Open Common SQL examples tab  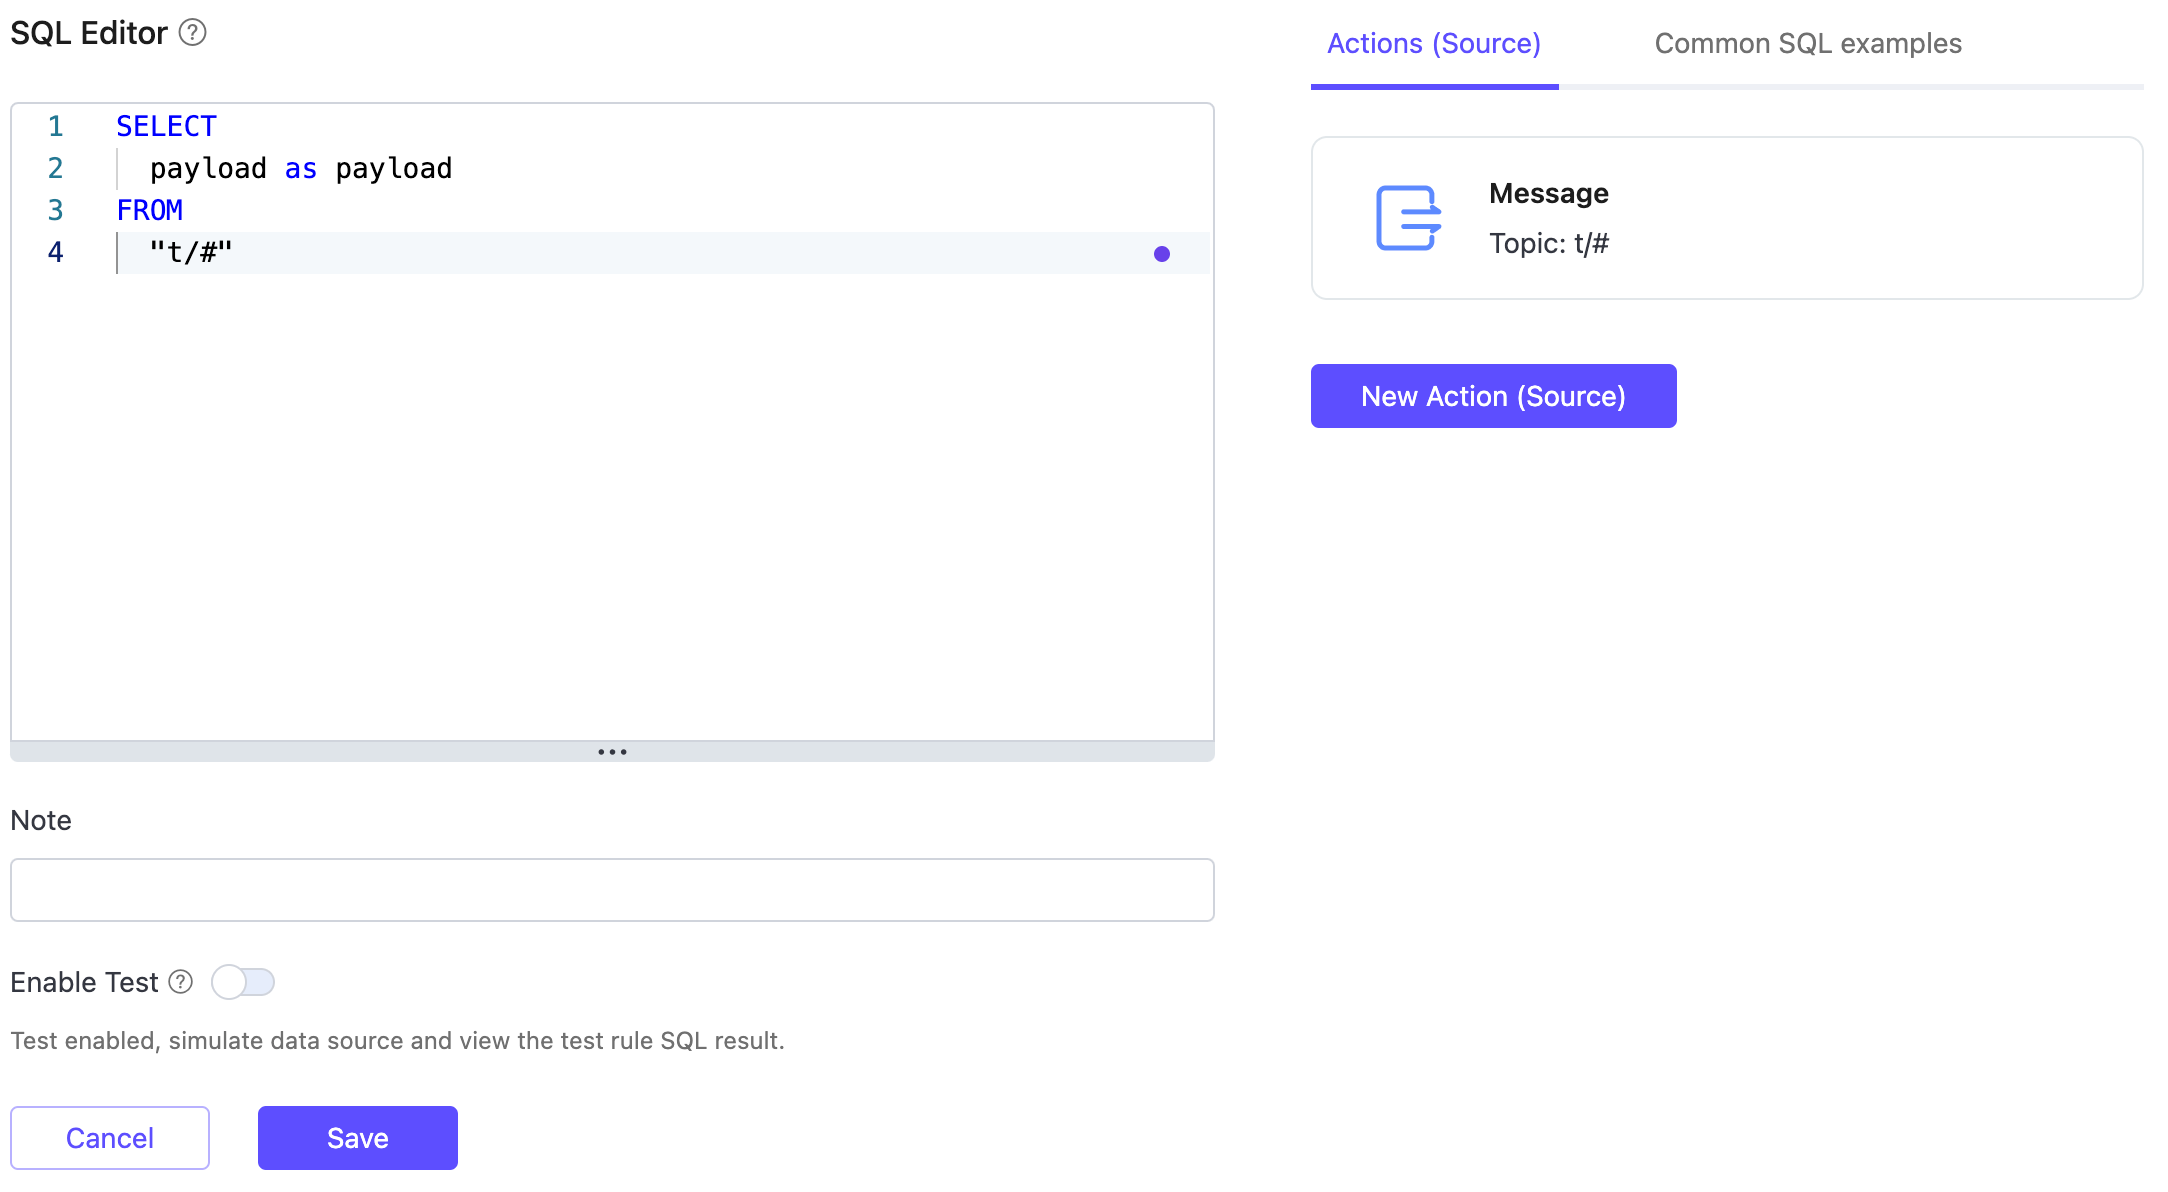pos(1808,44)
